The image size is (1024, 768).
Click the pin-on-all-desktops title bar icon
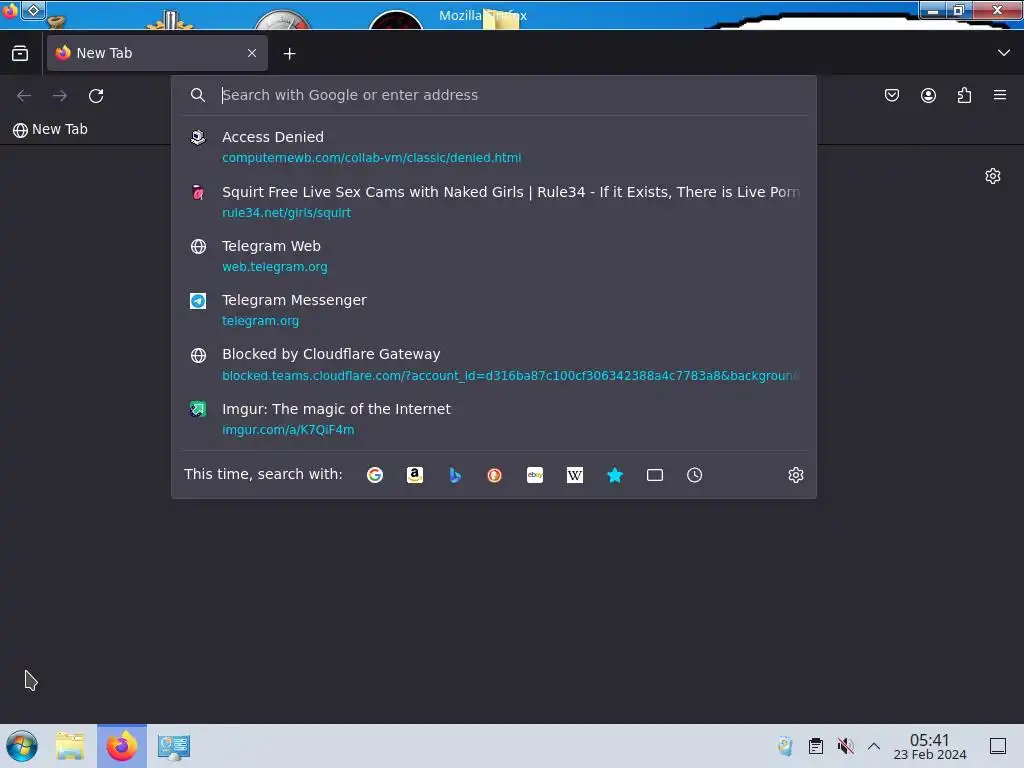click(x=33, y=10)
